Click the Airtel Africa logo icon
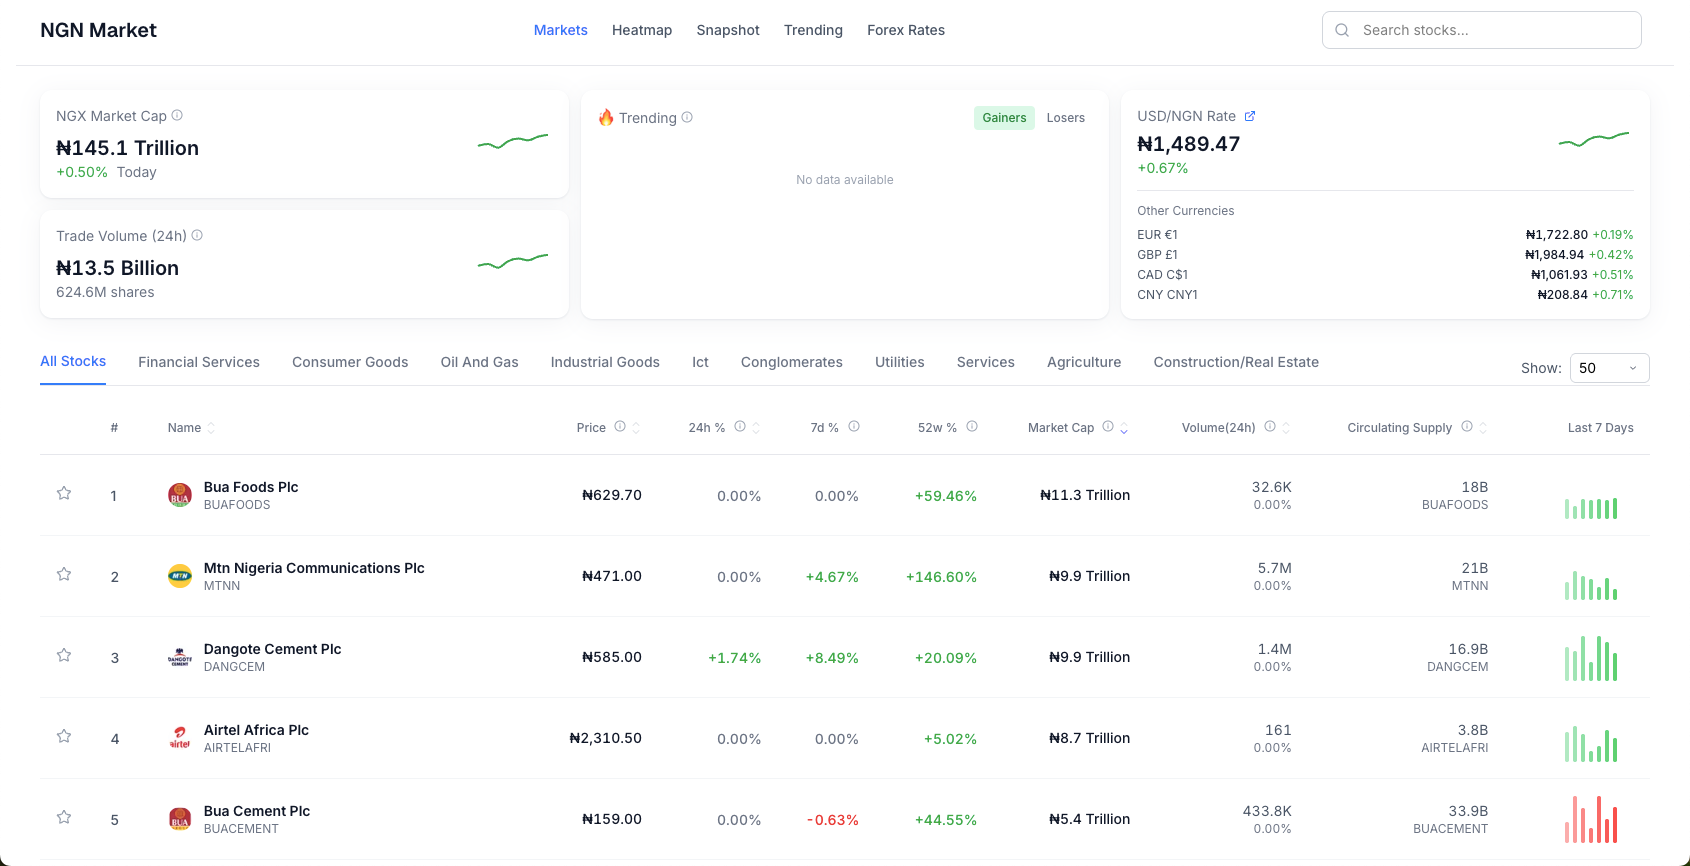The height and width of the screenshot is (866, 1690). coord(180,738)
